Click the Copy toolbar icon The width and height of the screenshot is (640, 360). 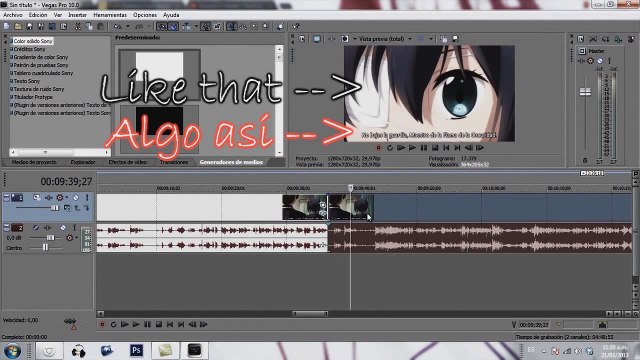(89, 27)
